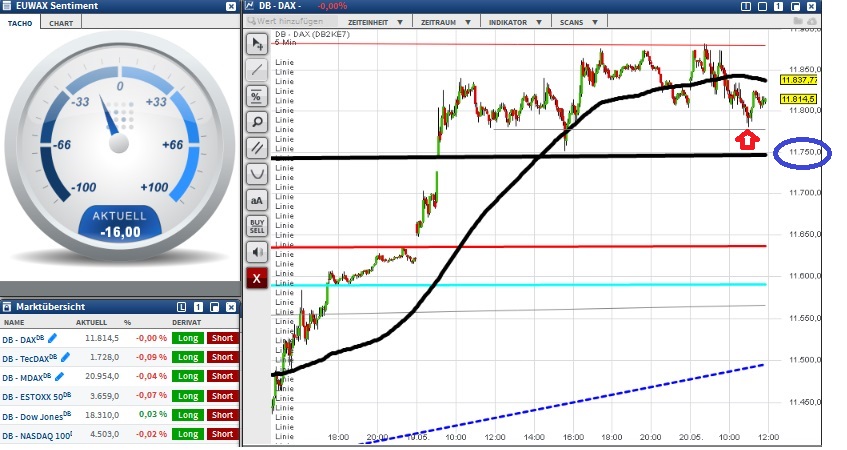Open the INDIKATOR dropdown
This screenshot has width=847, height=450.
(515, 22)
